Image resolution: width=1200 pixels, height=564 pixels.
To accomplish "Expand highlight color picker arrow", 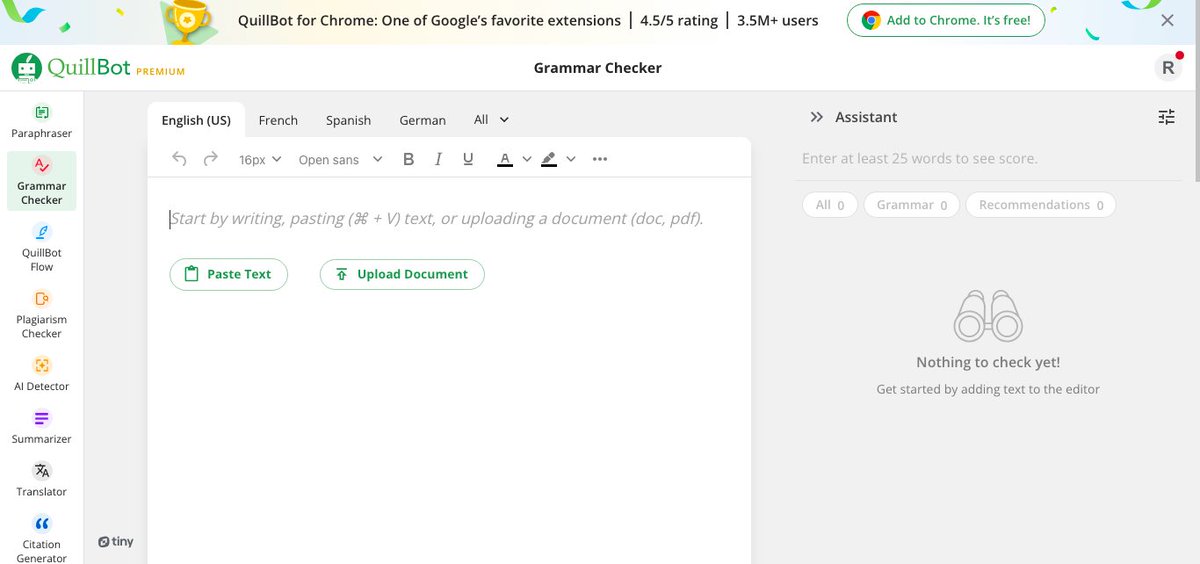I will pos(571,159).
